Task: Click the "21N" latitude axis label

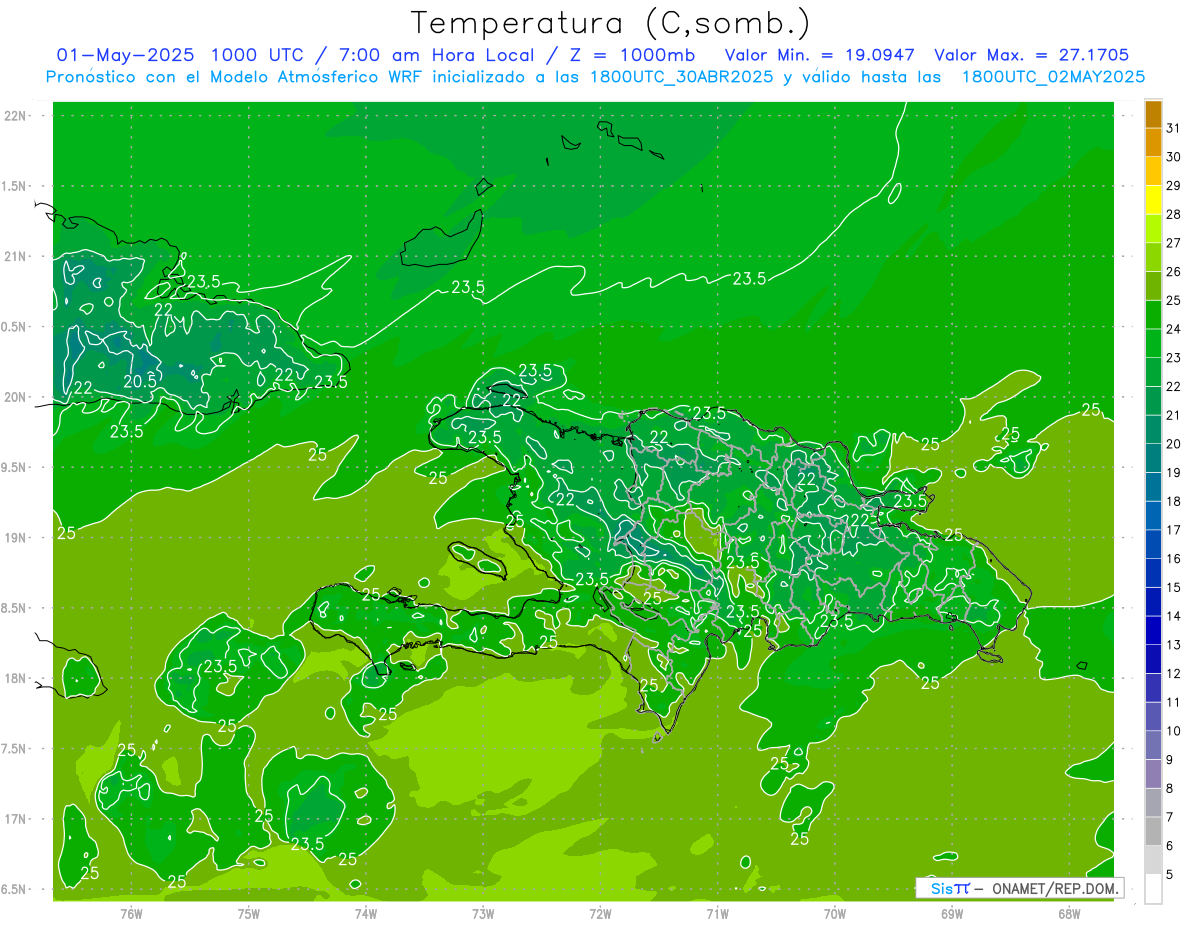Action: [x=17, y=256]
